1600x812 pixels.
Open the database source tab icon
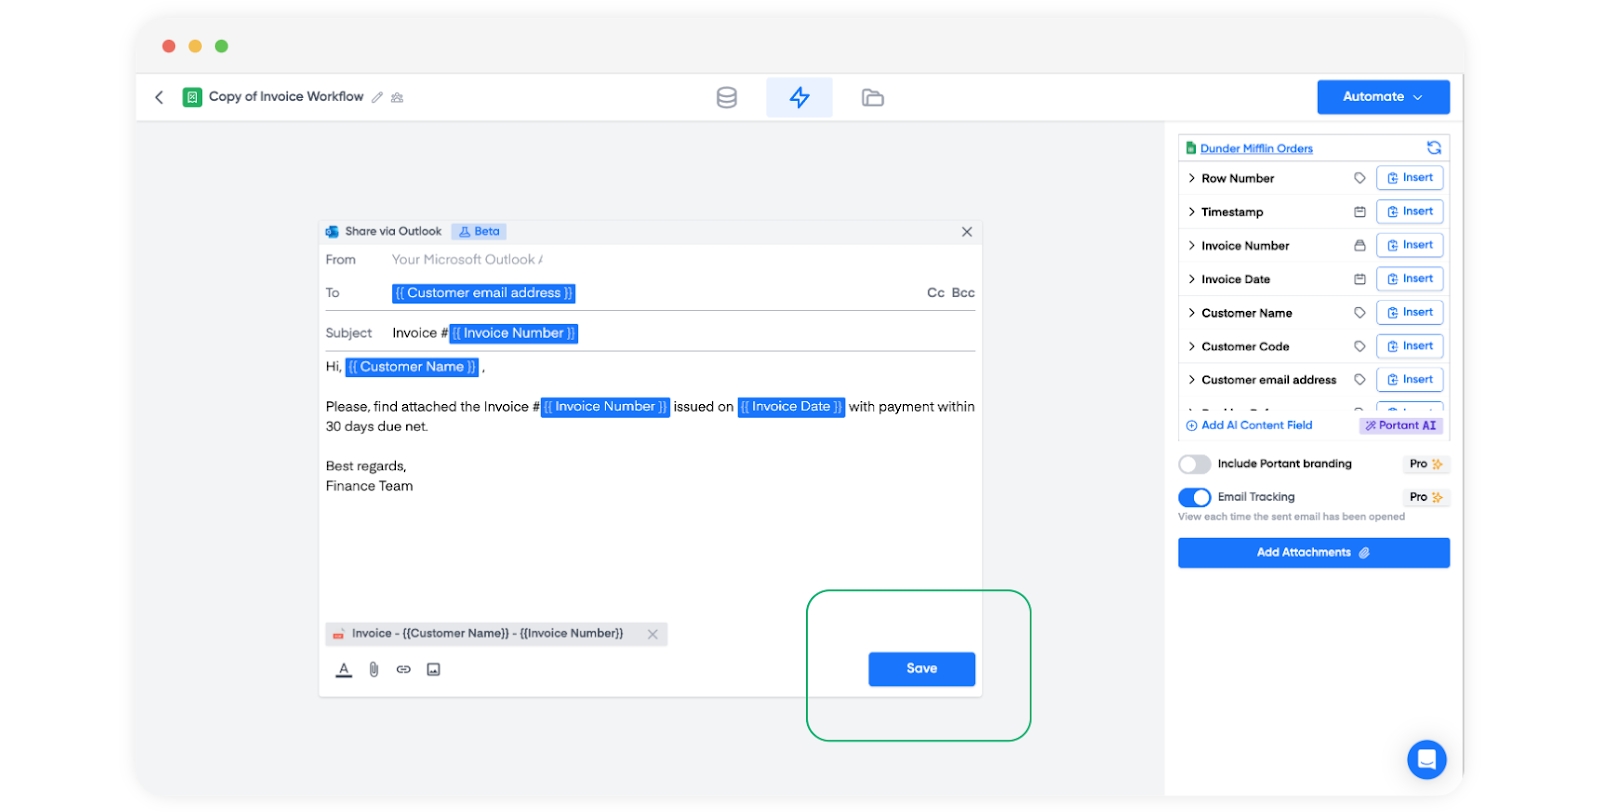point(727,98)
